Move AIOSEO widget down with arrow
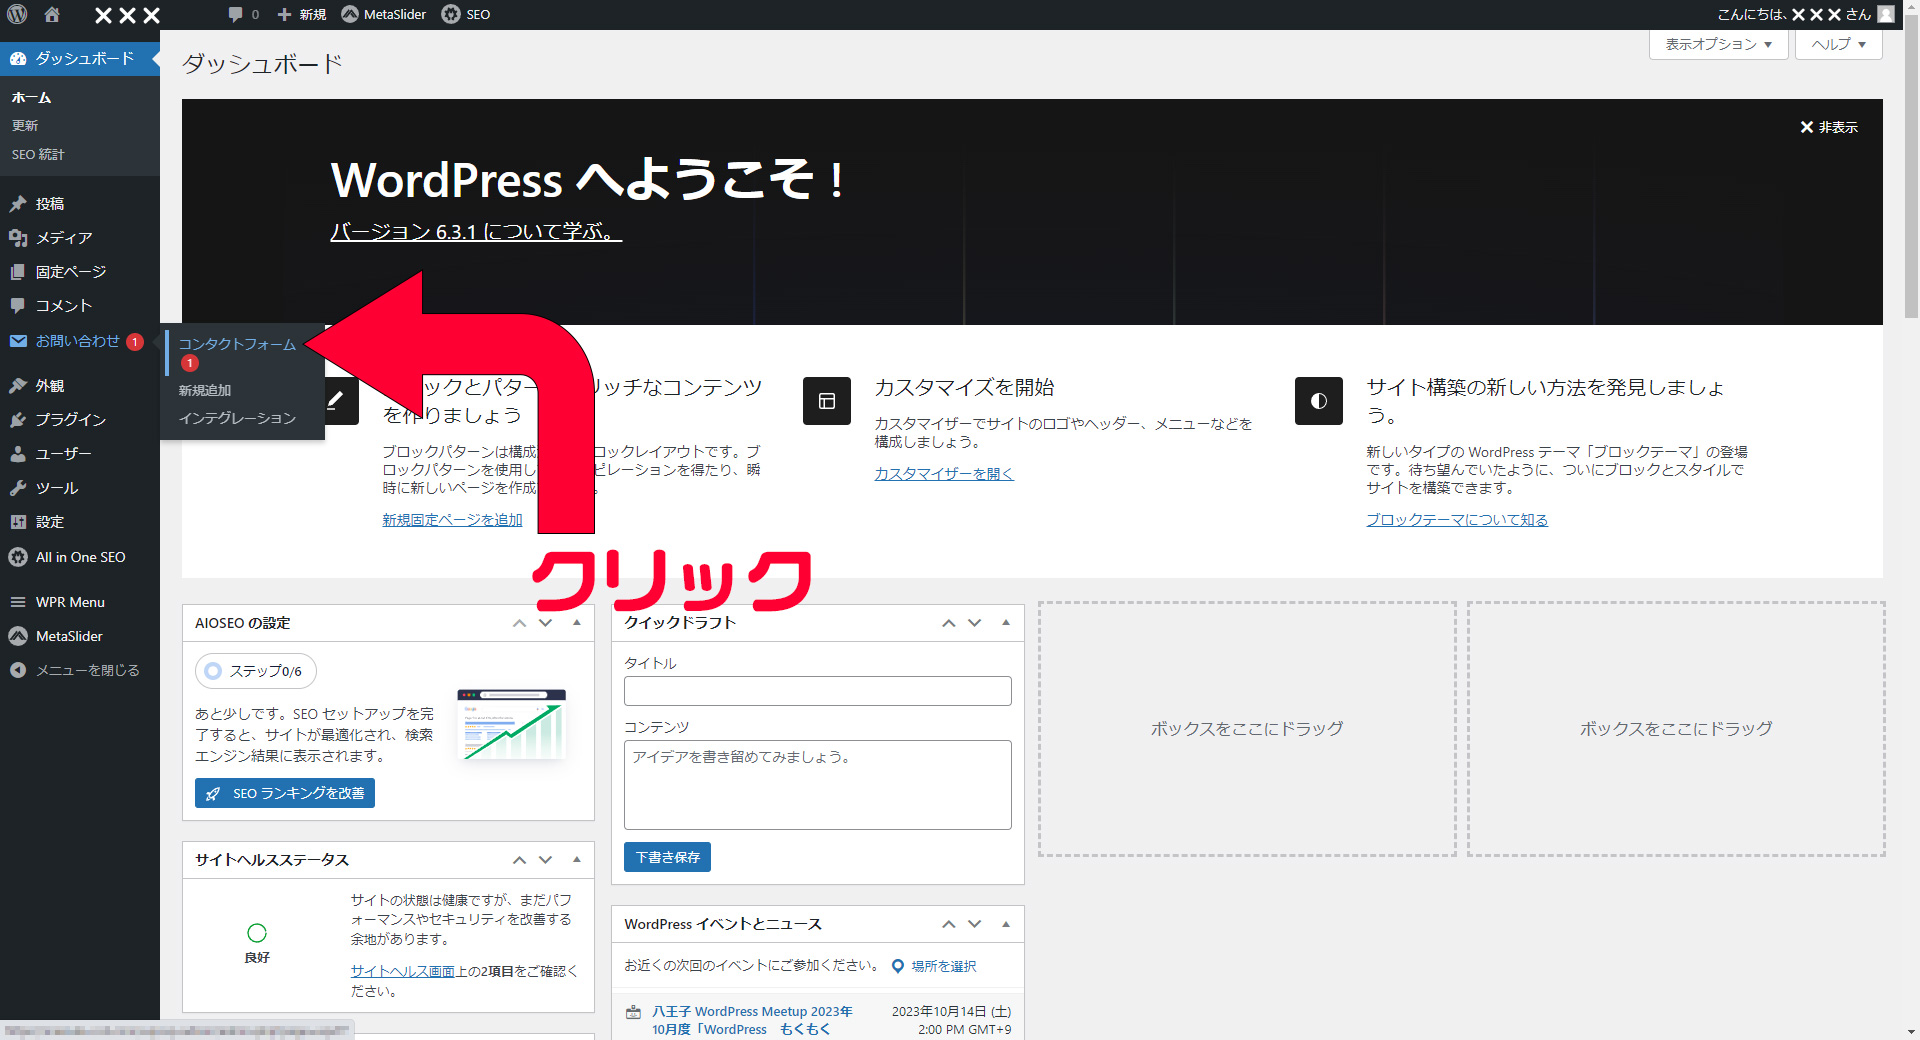This screenshot has height=1040, width=1920. [546, 623]
